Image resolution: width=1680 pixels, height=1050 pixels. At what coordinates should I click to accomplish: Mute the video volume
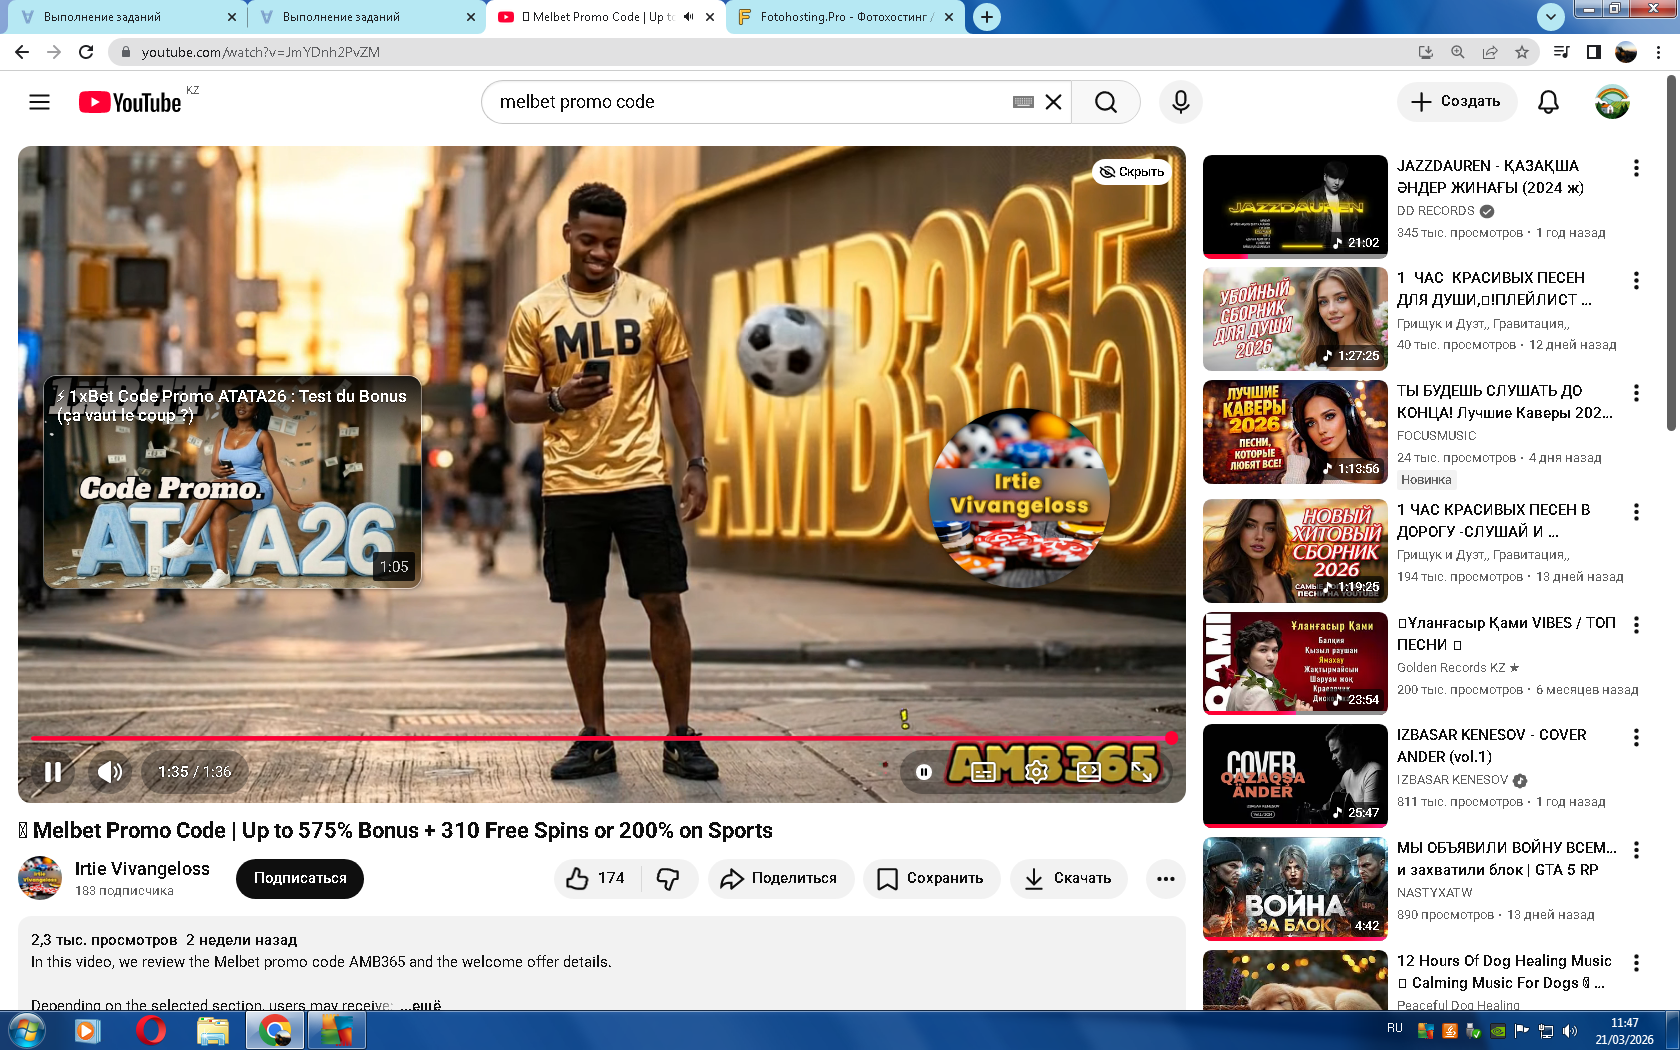pyautogui.click(x=110, y=771)
